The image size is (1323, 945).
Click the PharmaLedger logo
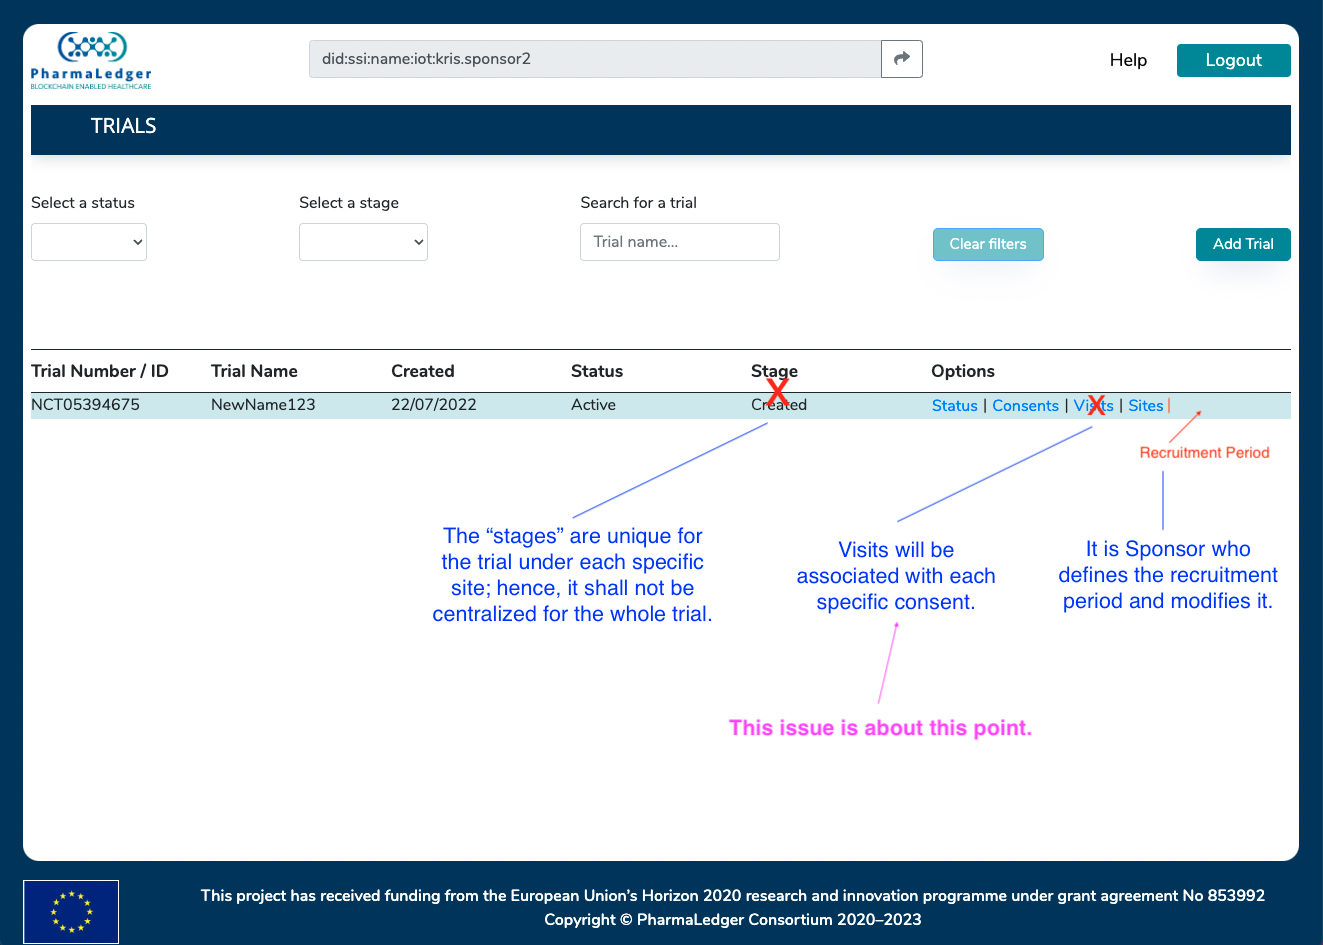pyautogui.click(x=90, y=60)
